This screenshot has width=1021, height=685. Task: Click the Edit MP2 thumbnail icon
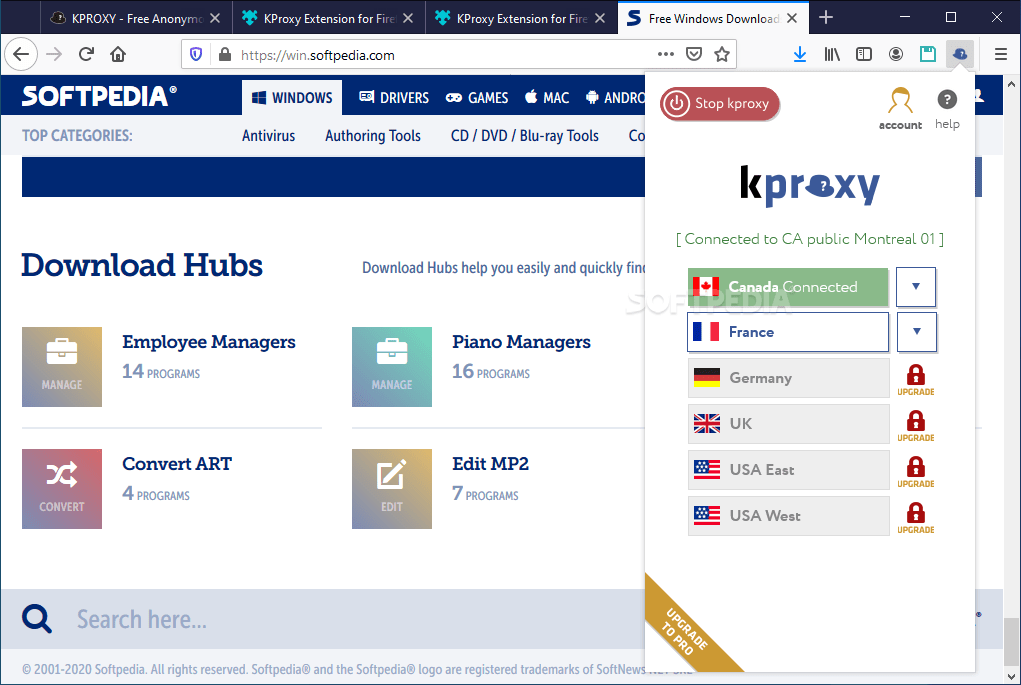pyautogui.click(x=392, y=488)
